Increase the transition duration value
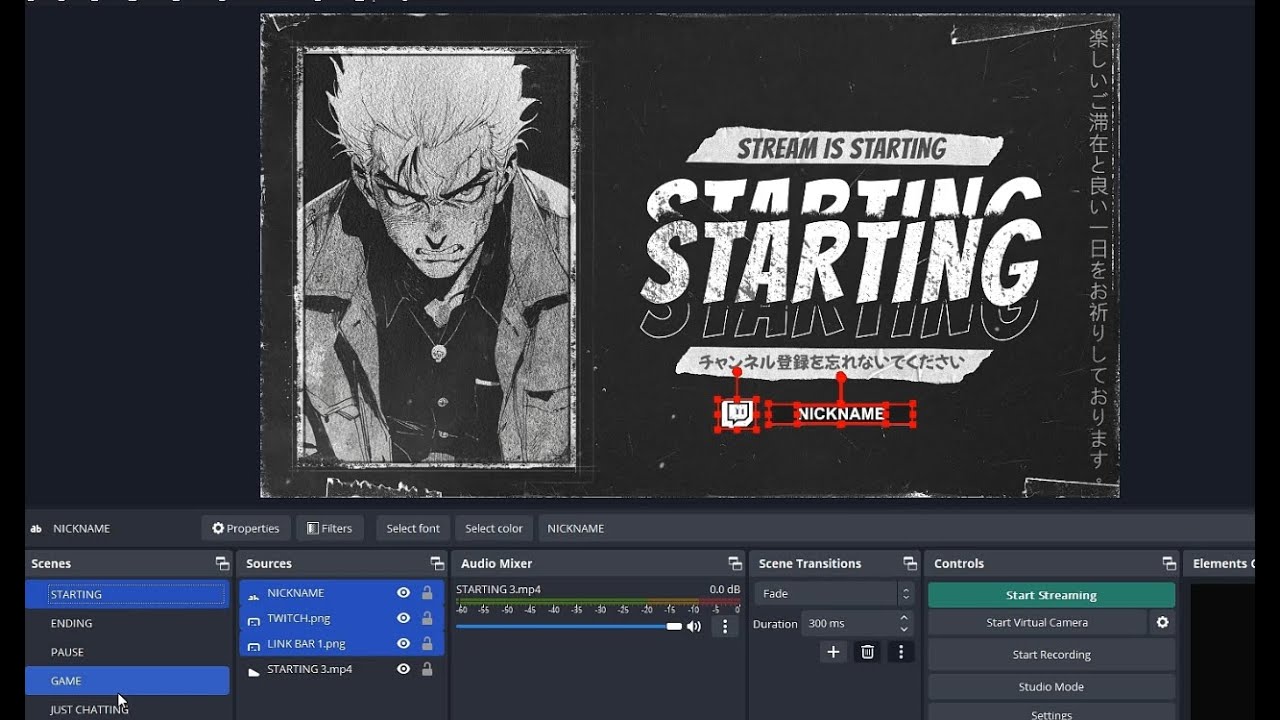This screenshot has height=720, width=1280. coord(904,618)
